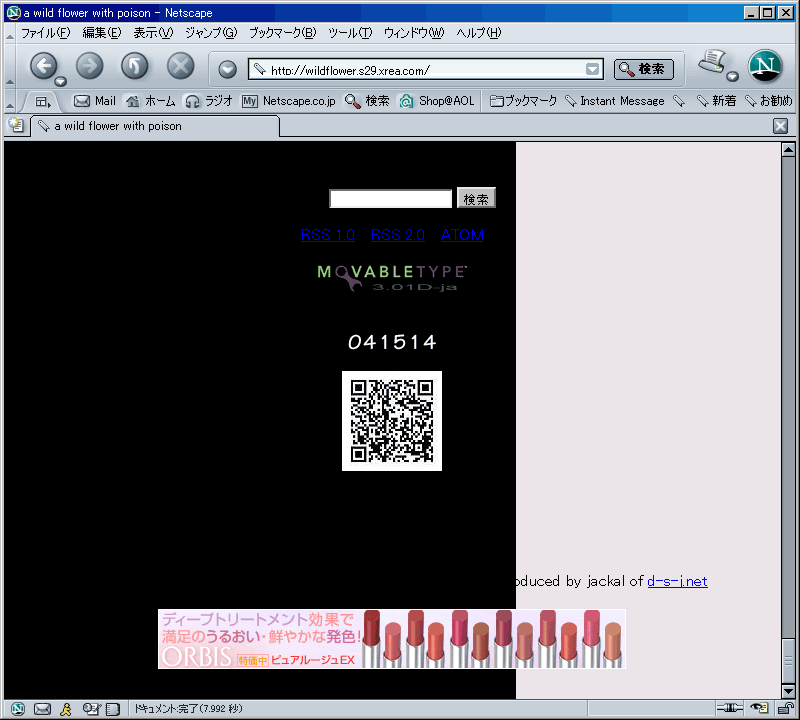Open the お勧め bookmark

pos(769,101)
